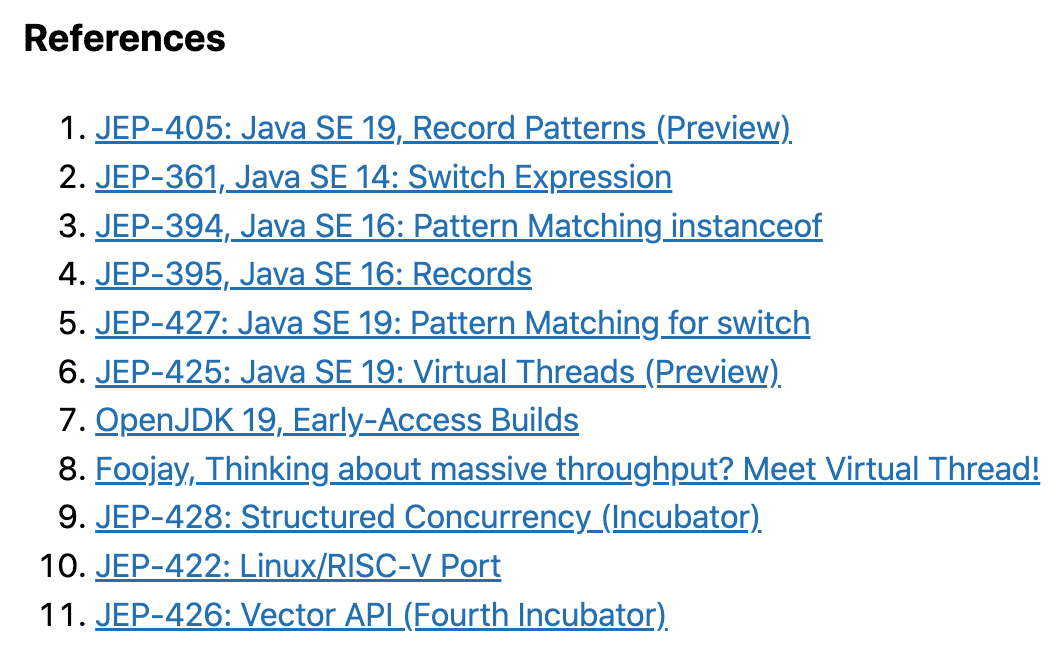This screenshot has width=1062, height=660.
Task: Click list number 10 before JEP-422
Action: point(63,566)
